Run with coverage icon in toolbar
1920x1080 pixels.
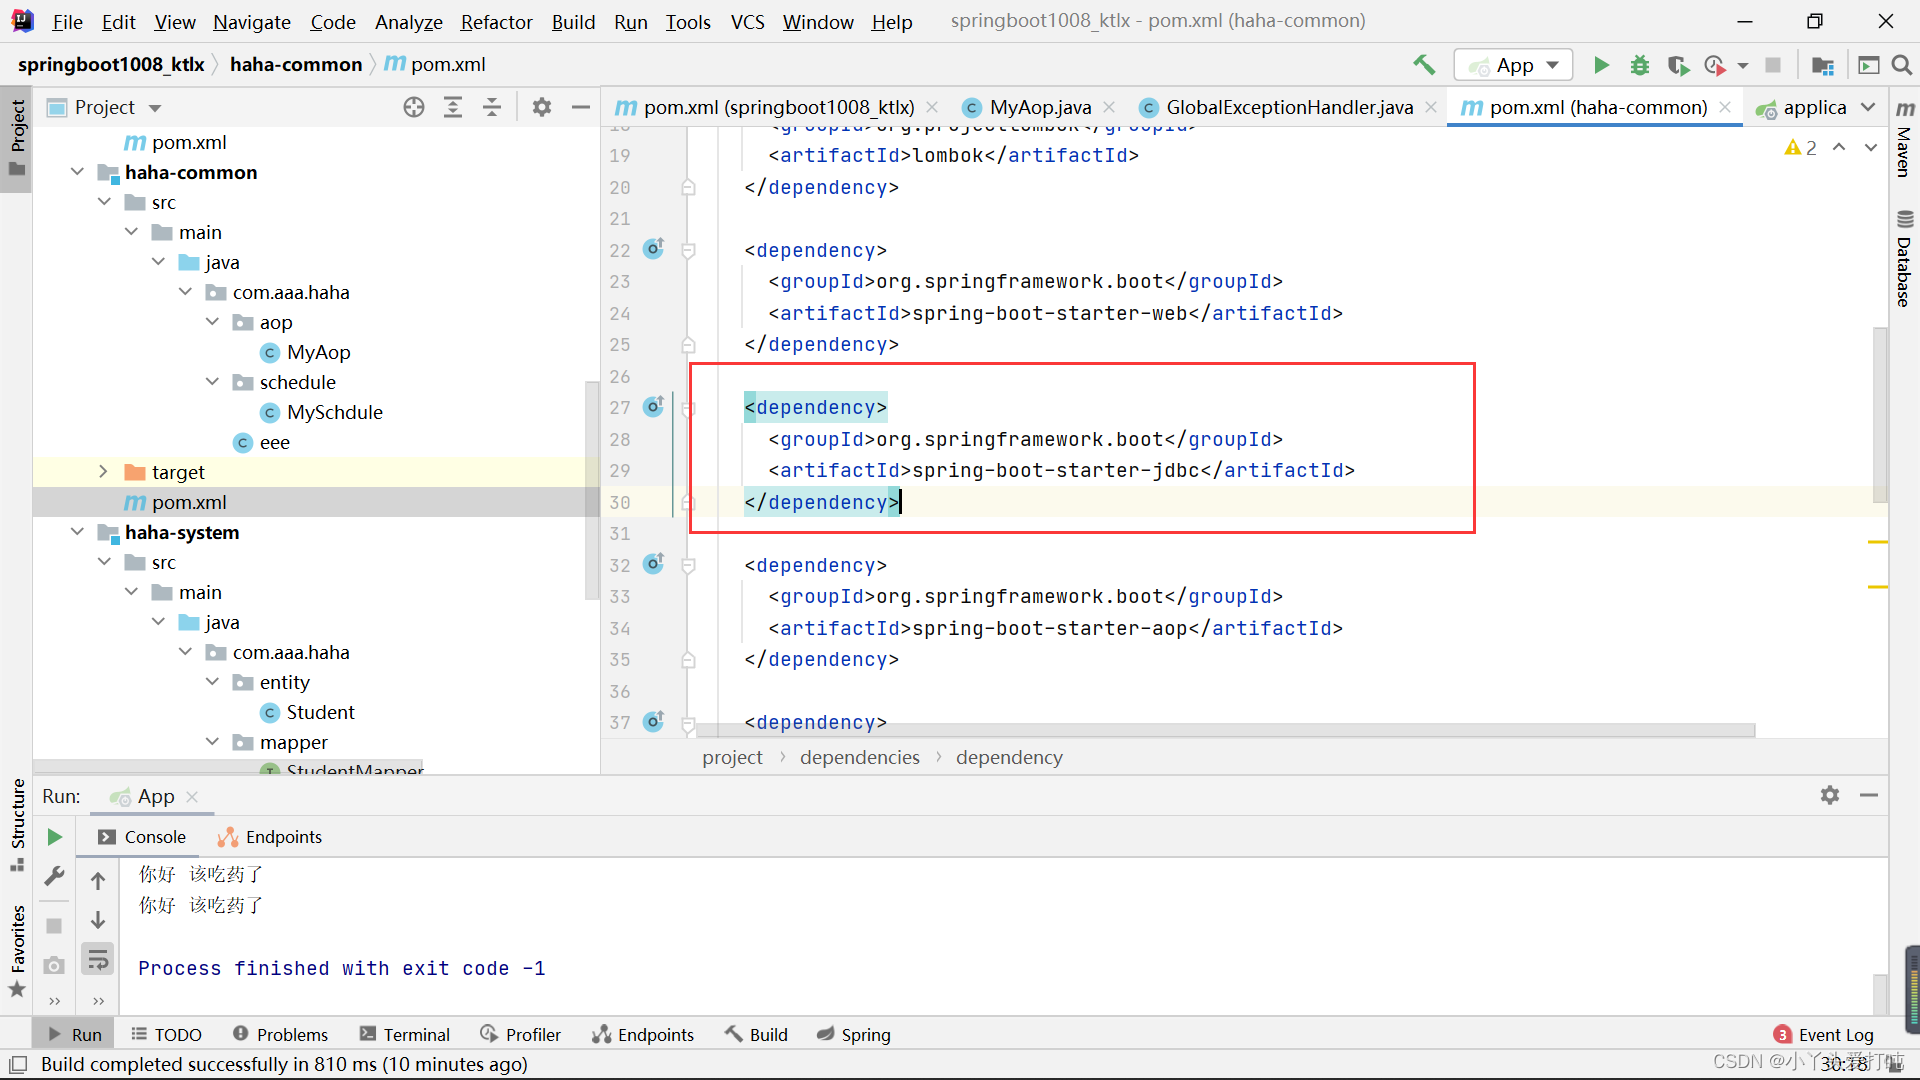[1678, 65]
